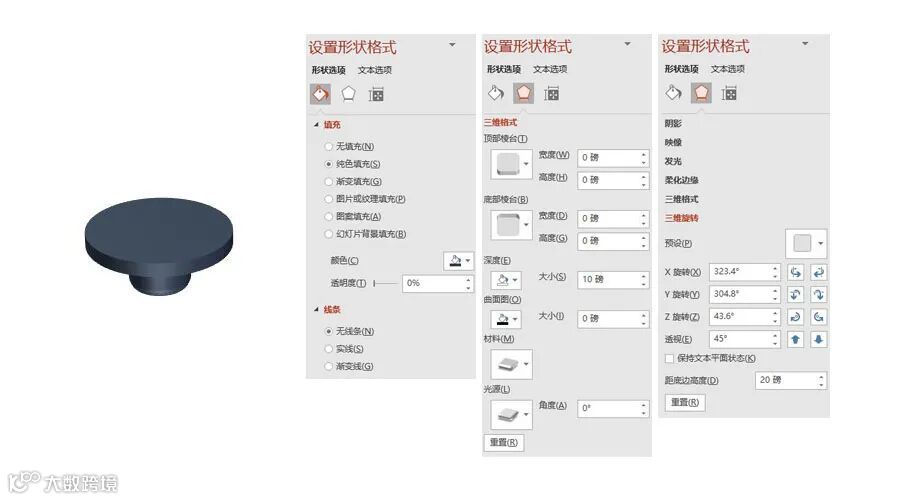Click rotate left icon beside X 旋转
The height and width of the screenshot is (500, 900).
pos(795,272)
